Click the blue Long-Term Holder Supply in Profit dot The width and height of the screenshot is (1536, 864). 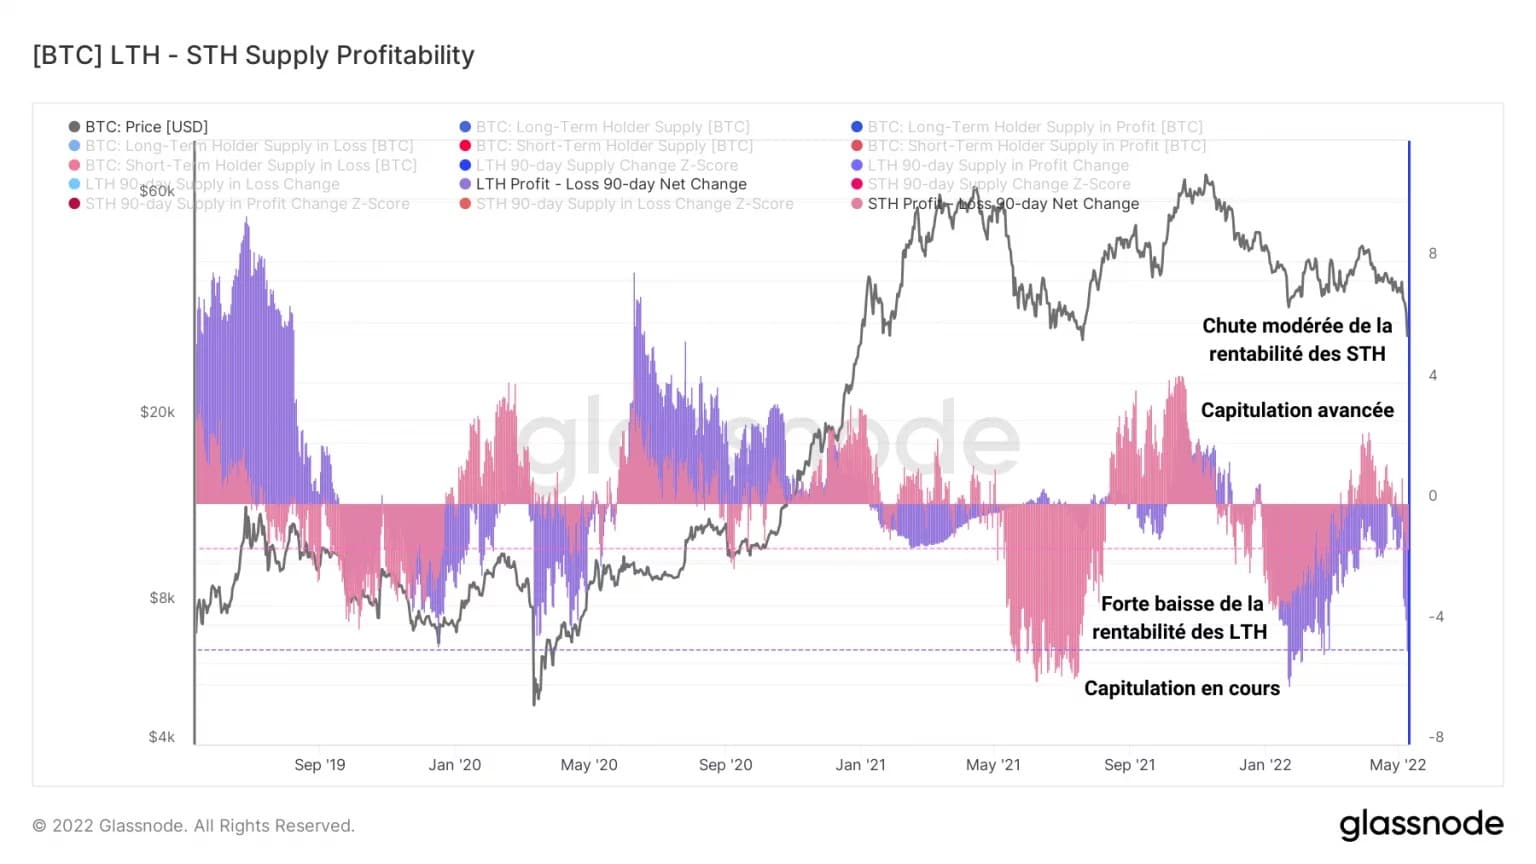857,127
